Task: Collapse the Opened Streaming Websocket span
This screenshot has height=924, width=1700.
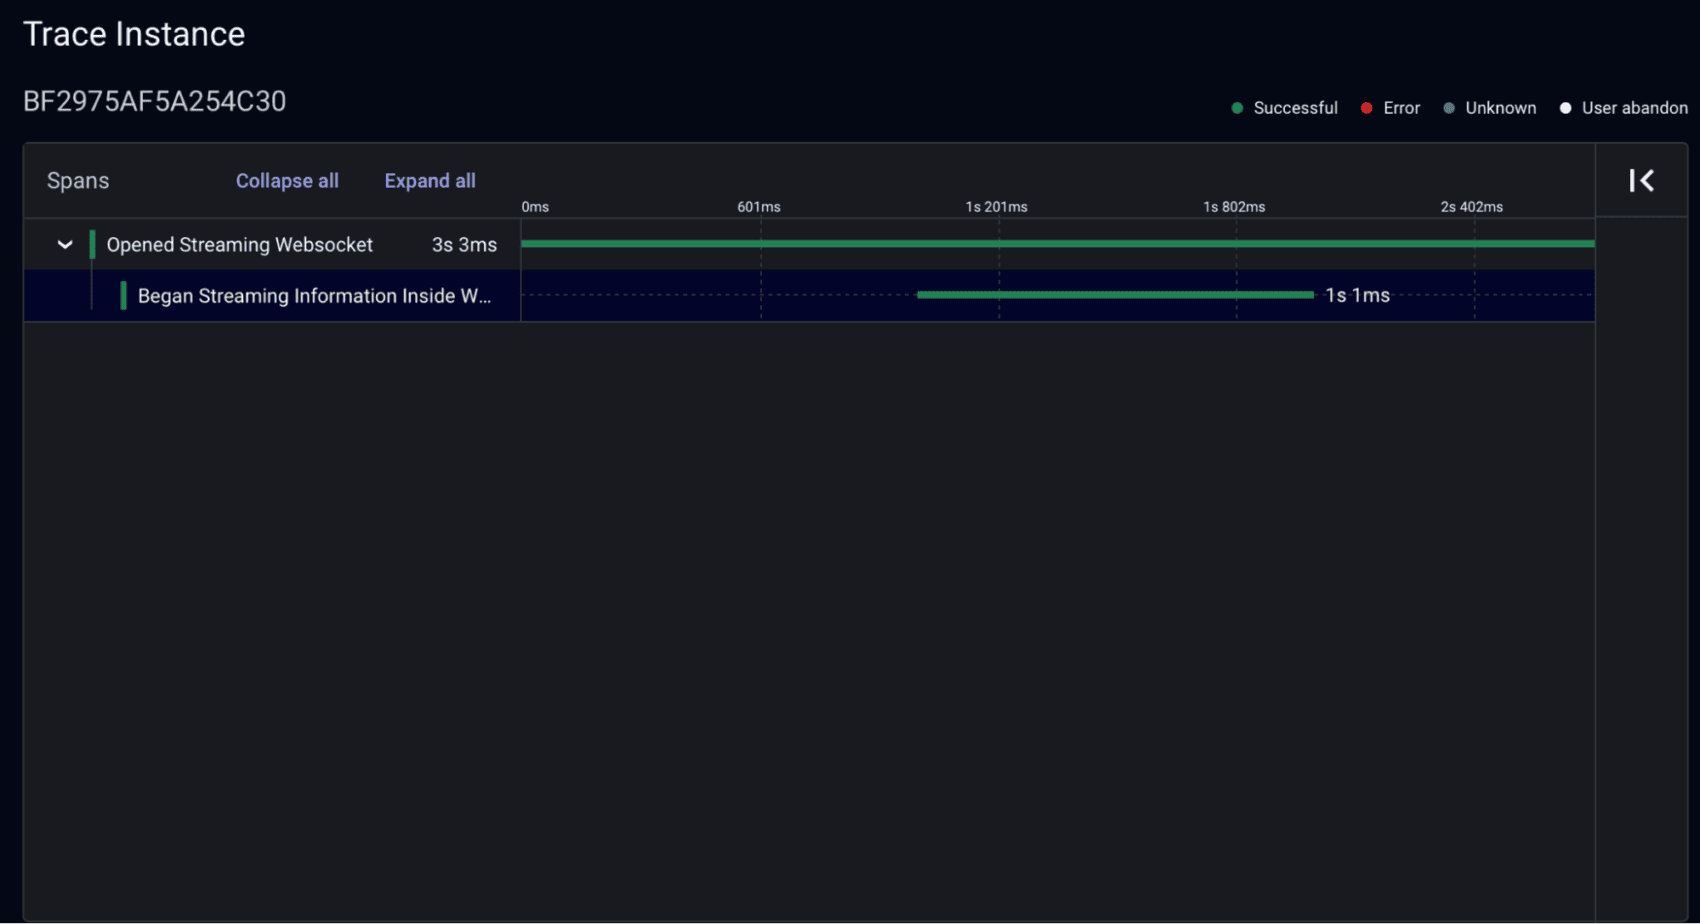Action: [65, 245]
